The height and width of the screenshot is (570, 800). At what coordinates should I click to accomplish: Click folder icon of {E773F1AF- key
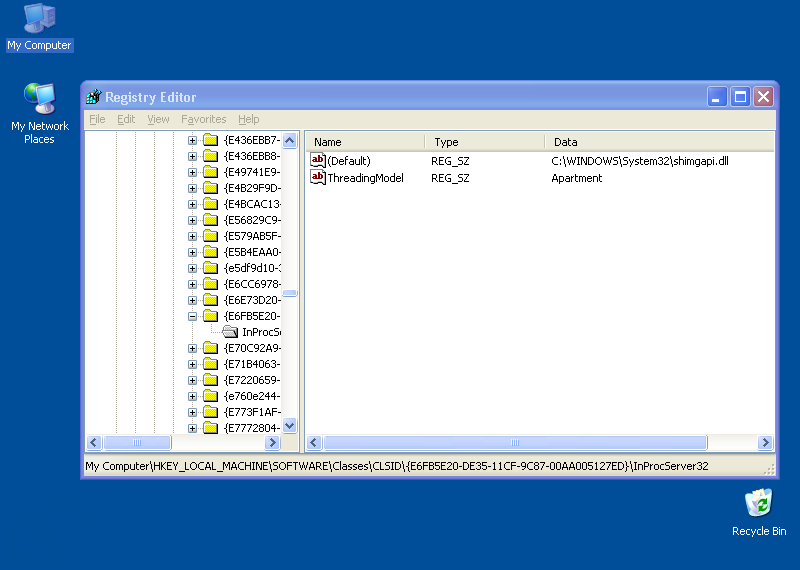click(x=211, y=412)
